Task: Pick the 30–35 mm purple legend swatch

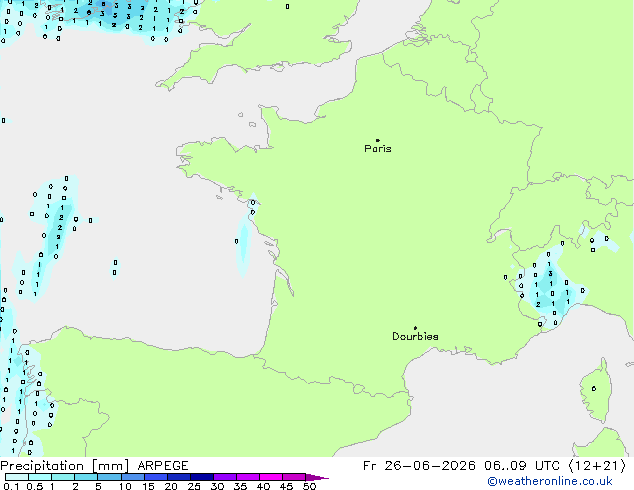Action: tap(225, 477)
